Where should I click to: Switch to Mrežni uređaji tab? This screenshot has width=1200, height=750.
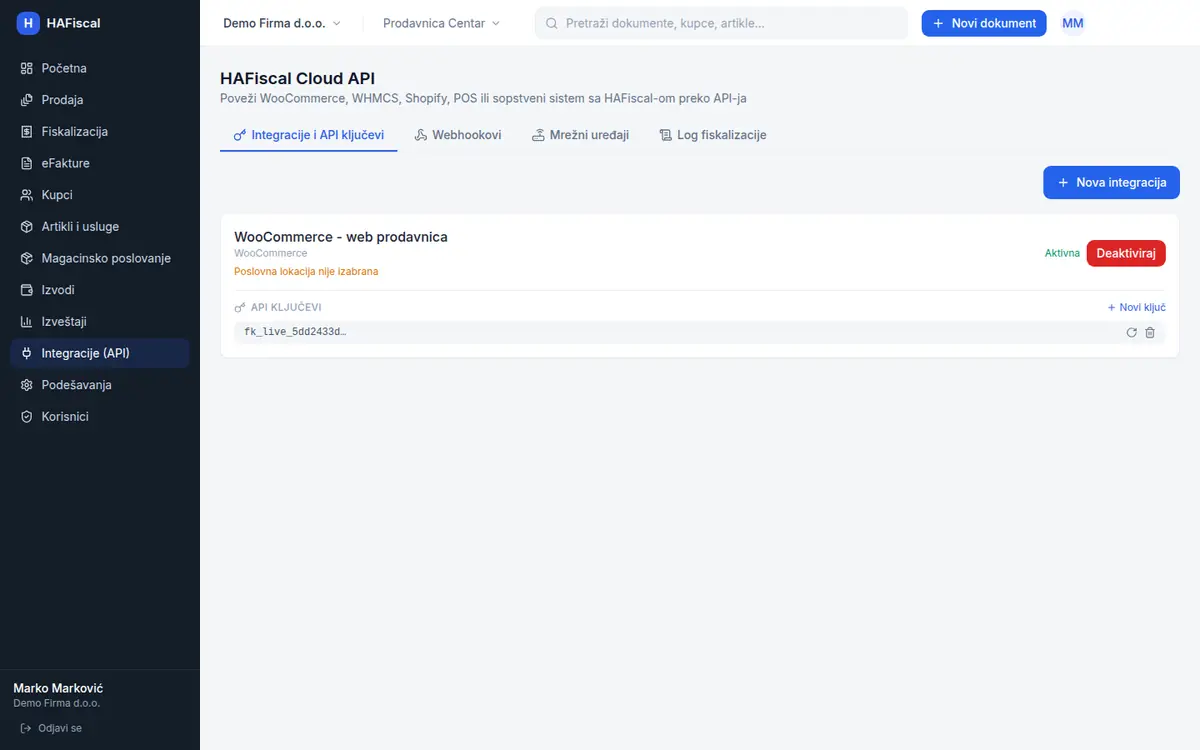tap(580, 135)
